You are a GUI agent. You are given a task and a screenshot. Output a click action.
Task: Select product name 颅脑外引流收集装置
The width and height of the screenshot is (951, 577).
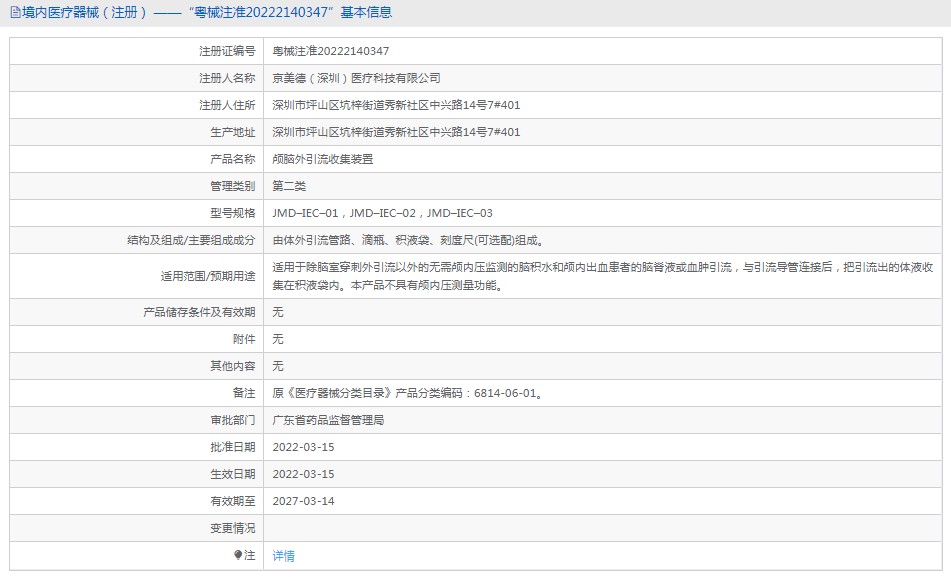click(323, 160)
